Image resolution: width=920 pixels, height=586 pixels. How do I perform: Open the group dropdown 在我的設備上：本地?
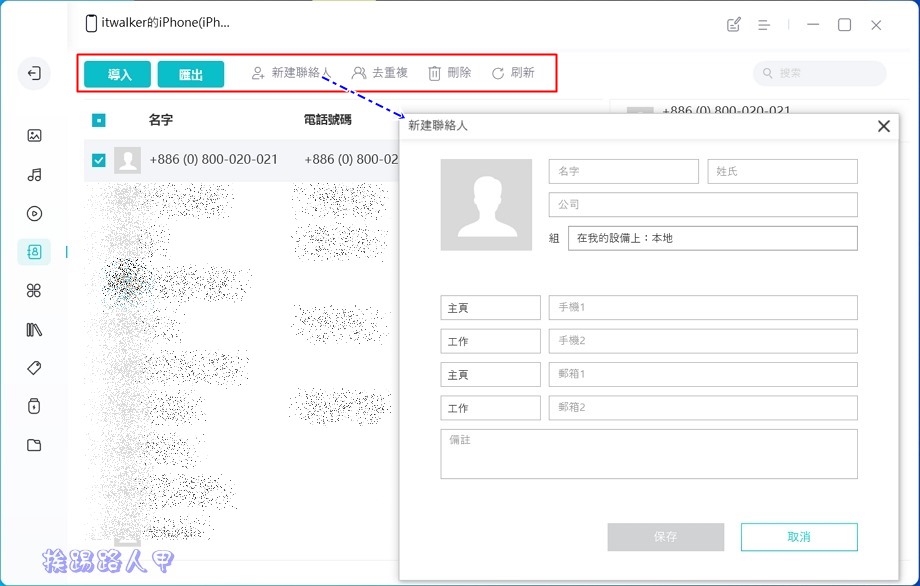pos(712,238)
